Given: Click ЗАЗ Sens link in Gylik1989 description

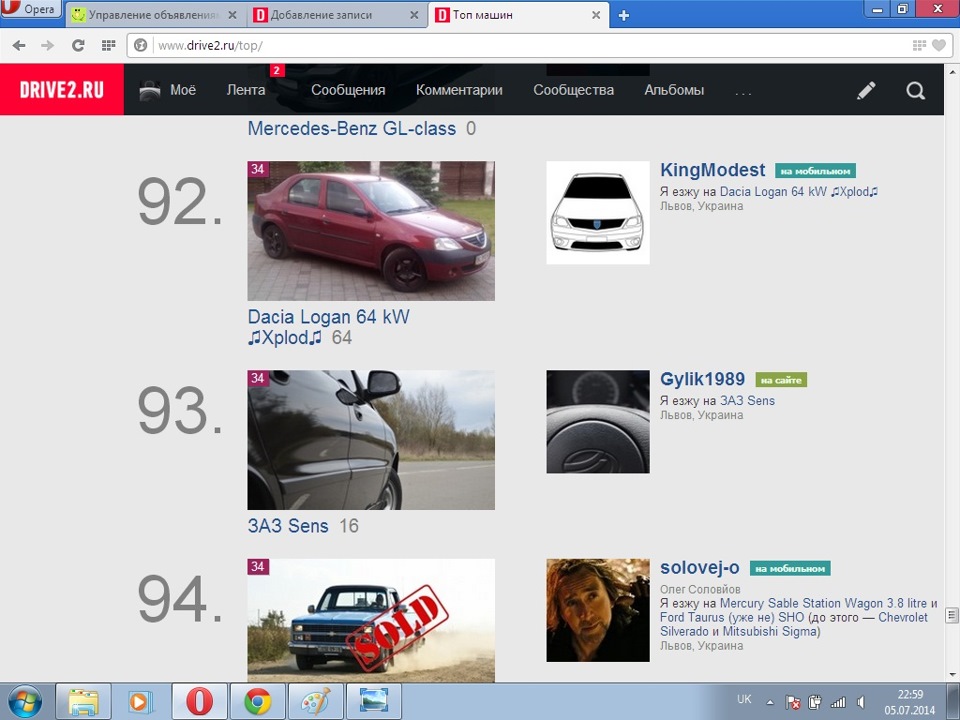Looking at the screenshot, I should point(747,400).
